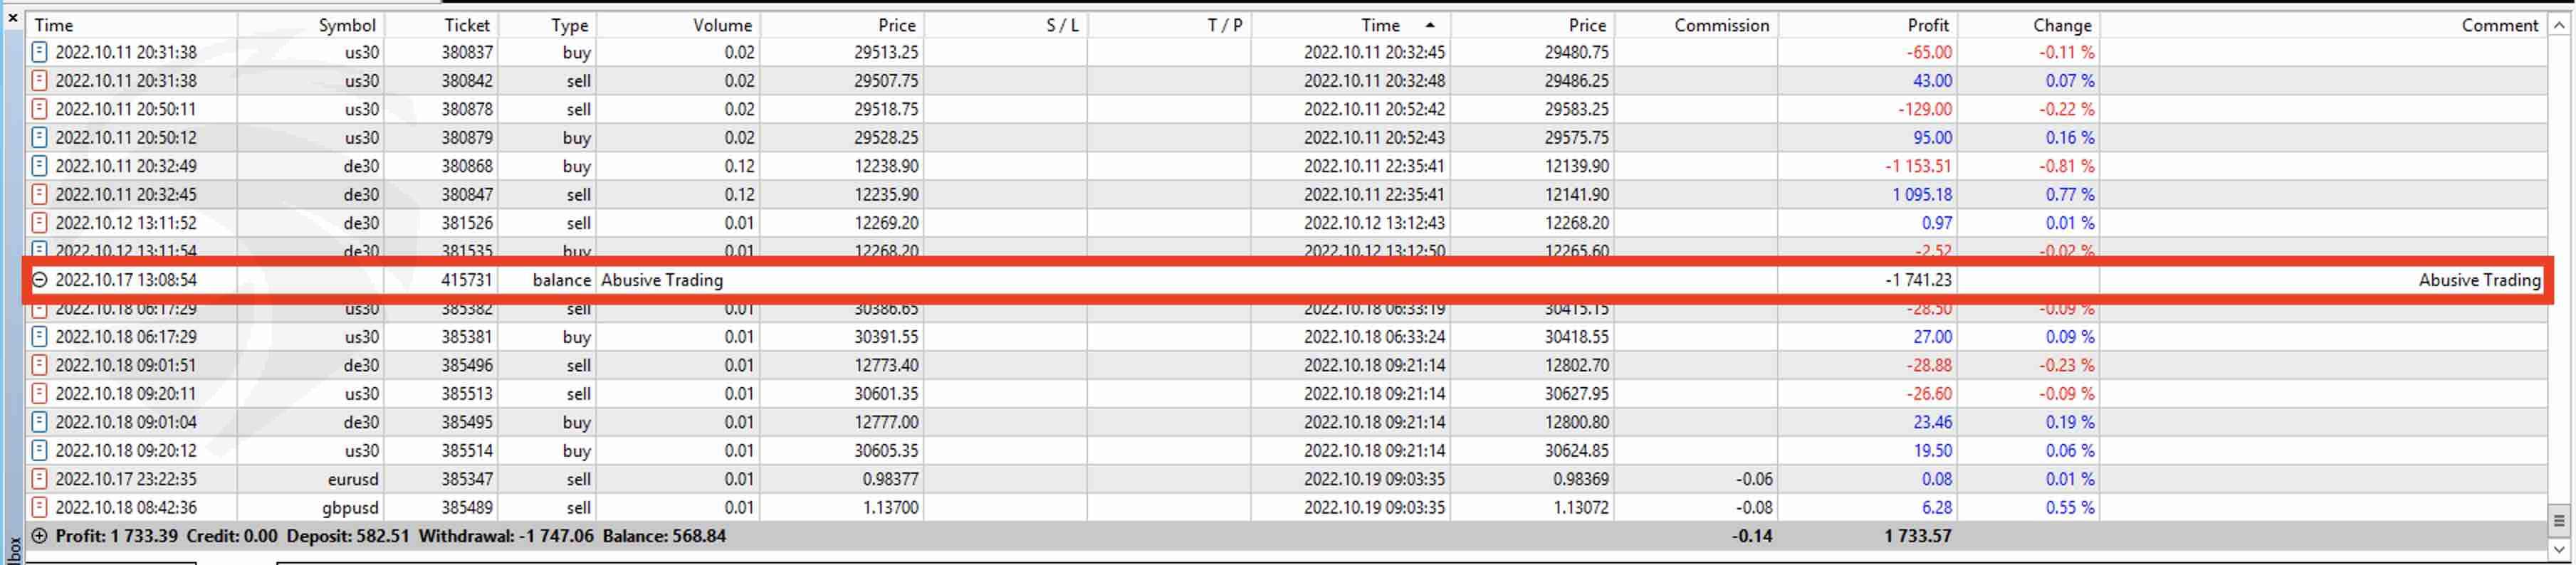Select the loss value -1 153.51
The height and width of the screenshot is (565, 2576).
click(1918, 166)
